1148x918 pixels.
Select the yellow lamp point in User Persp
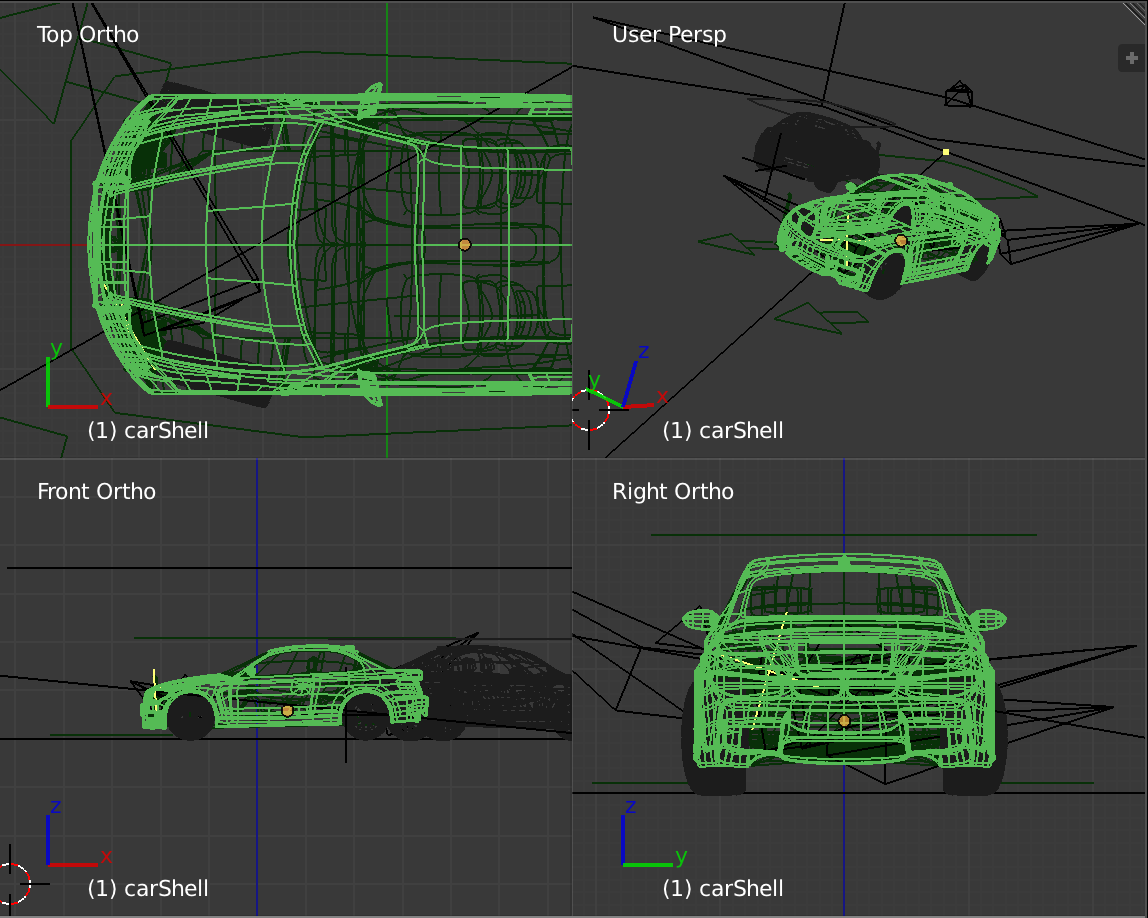tap(945, 152)
